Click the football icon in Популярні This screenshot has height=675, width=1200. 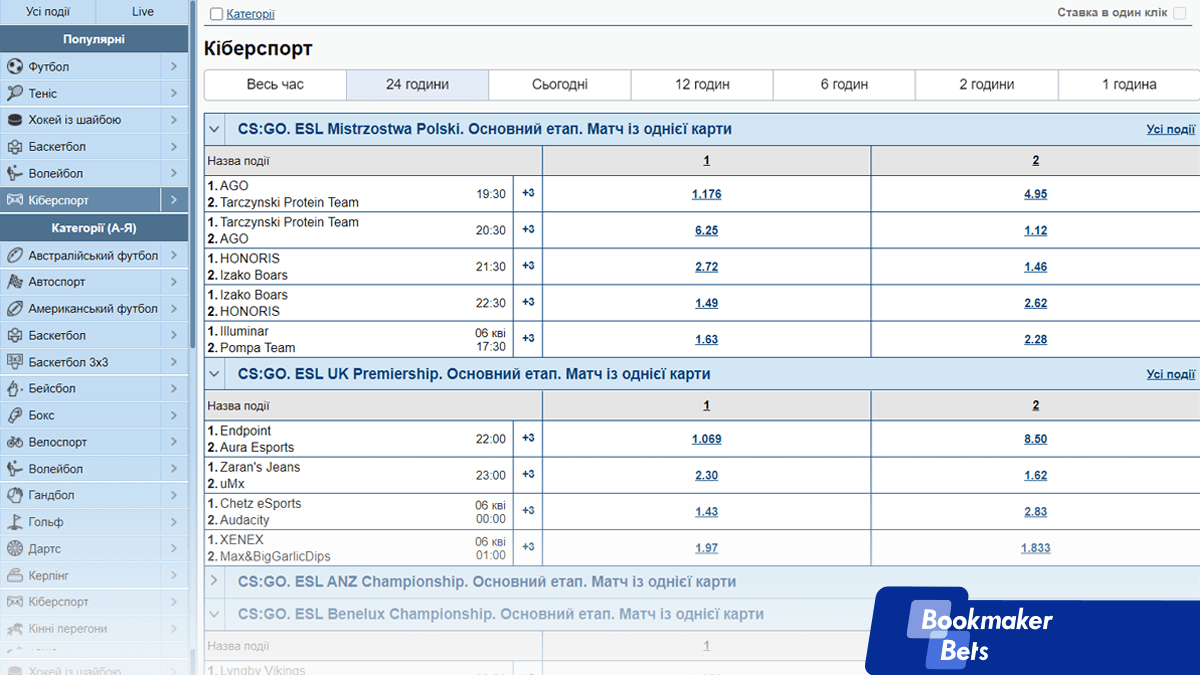(15, 67)
